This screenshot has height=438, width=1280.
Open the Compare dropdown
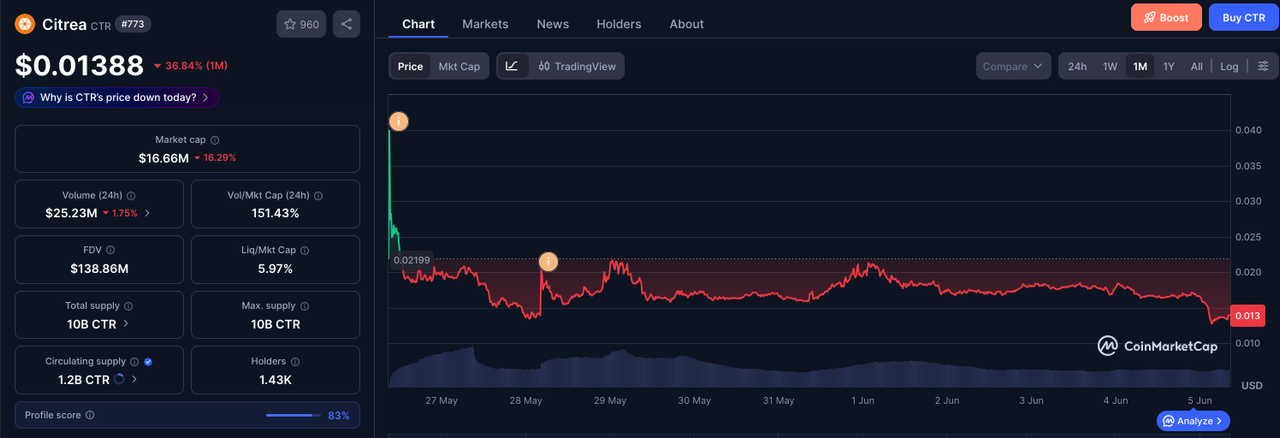[x=1013, y=66]
